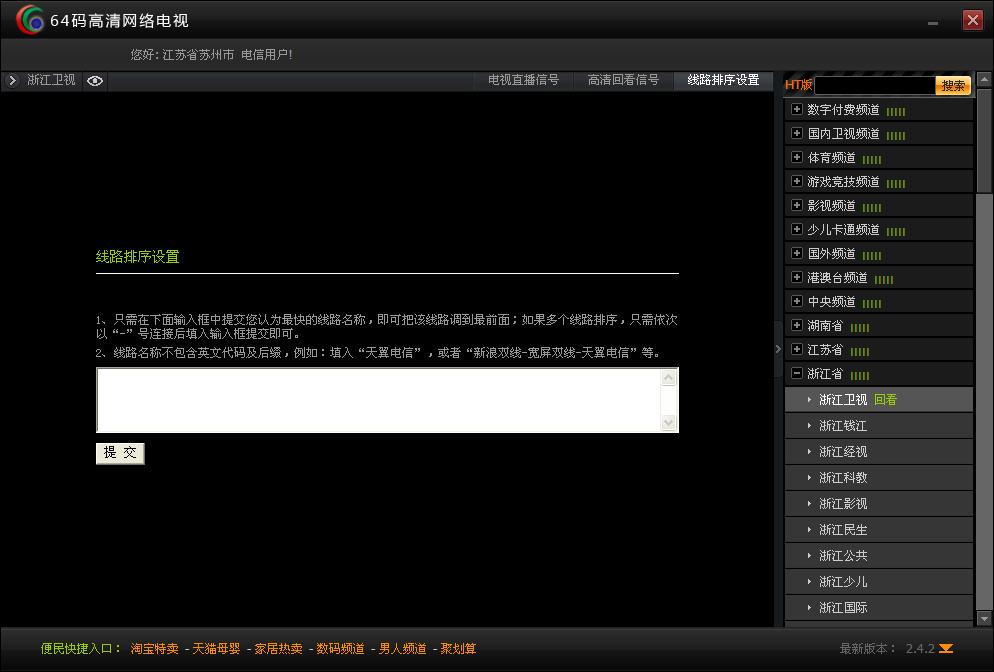Click the 搜索 search button

953,86
